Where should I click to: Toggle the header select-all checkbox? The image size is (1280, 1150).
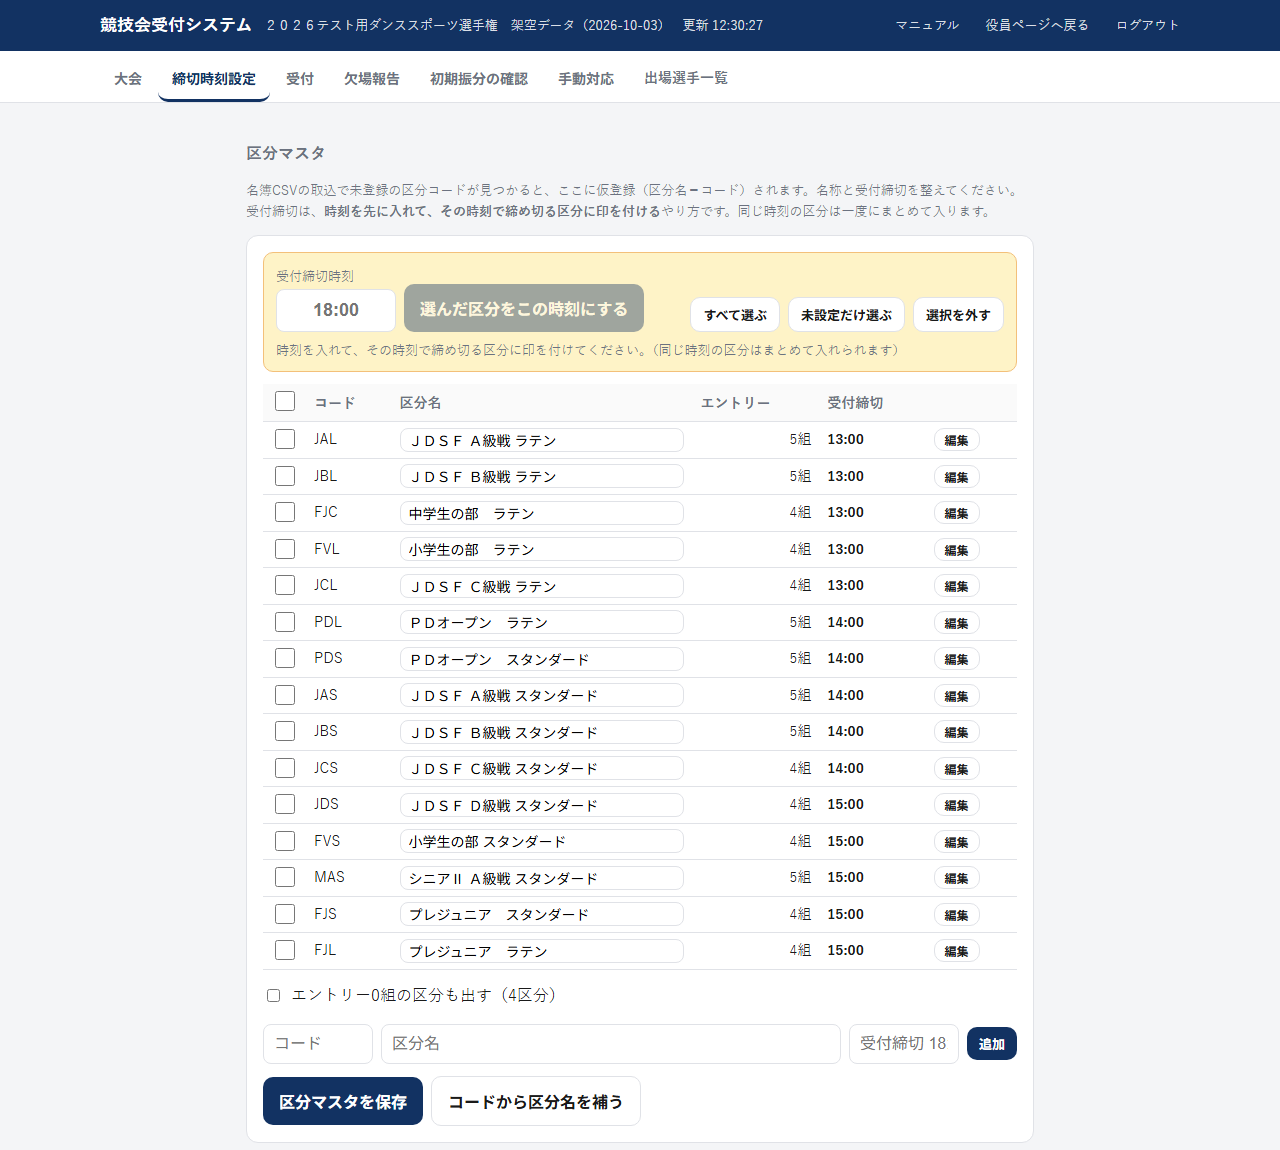285,401
